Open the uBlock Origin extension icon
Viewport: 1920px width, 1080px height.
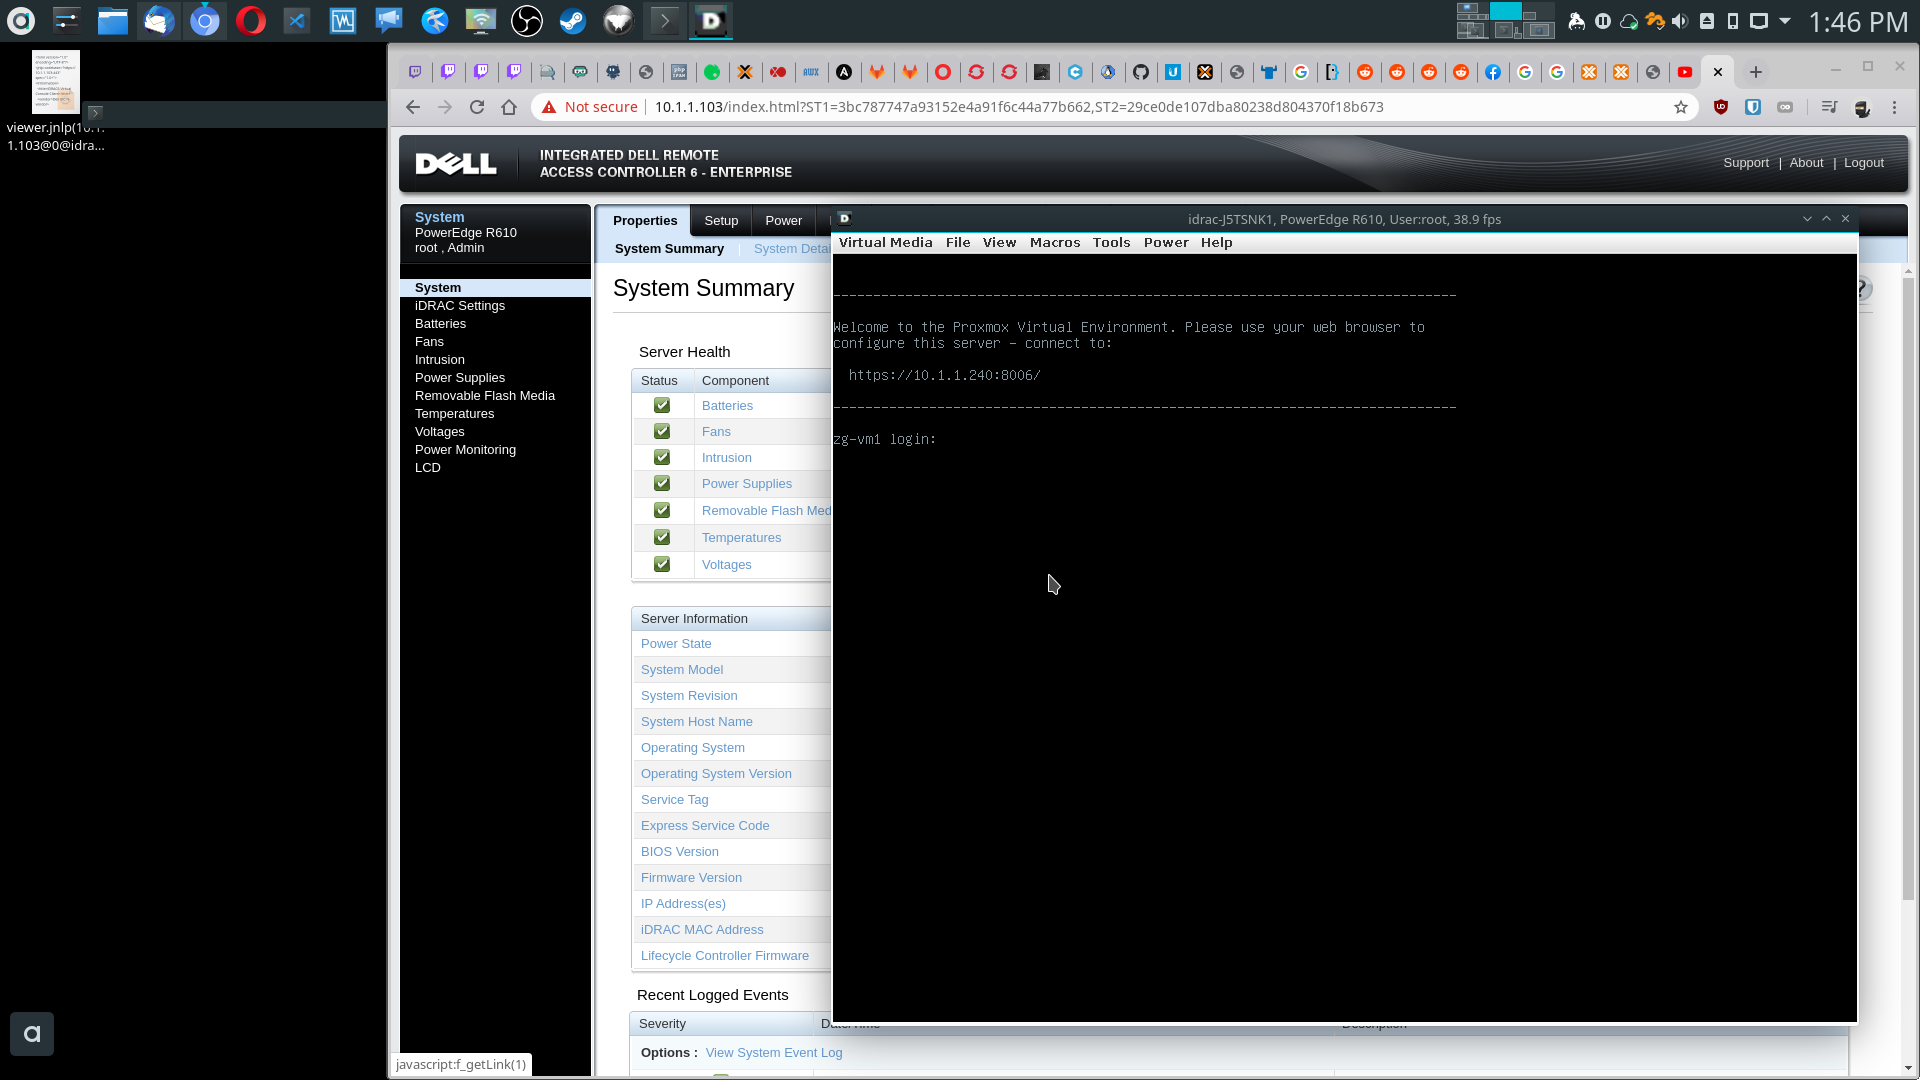coord(1721,107)
